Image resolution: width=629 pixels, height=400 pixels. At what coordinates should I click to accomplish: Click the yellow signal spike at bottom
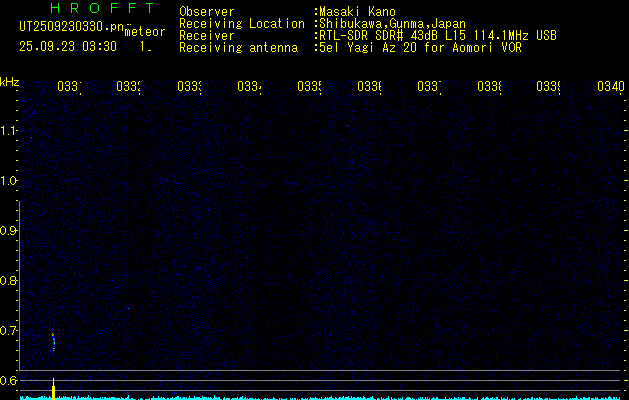53,389
